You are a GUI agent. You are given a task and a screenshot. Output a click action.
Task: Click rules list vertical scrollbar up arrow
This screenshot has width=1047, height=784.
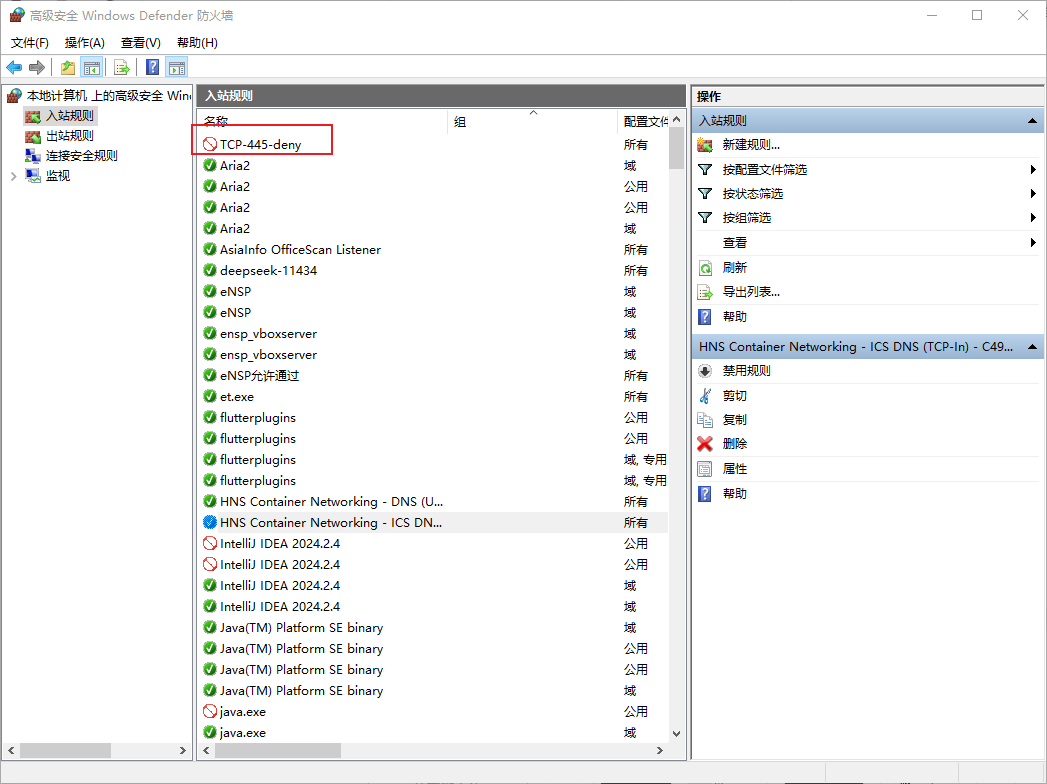click(676, 120)
